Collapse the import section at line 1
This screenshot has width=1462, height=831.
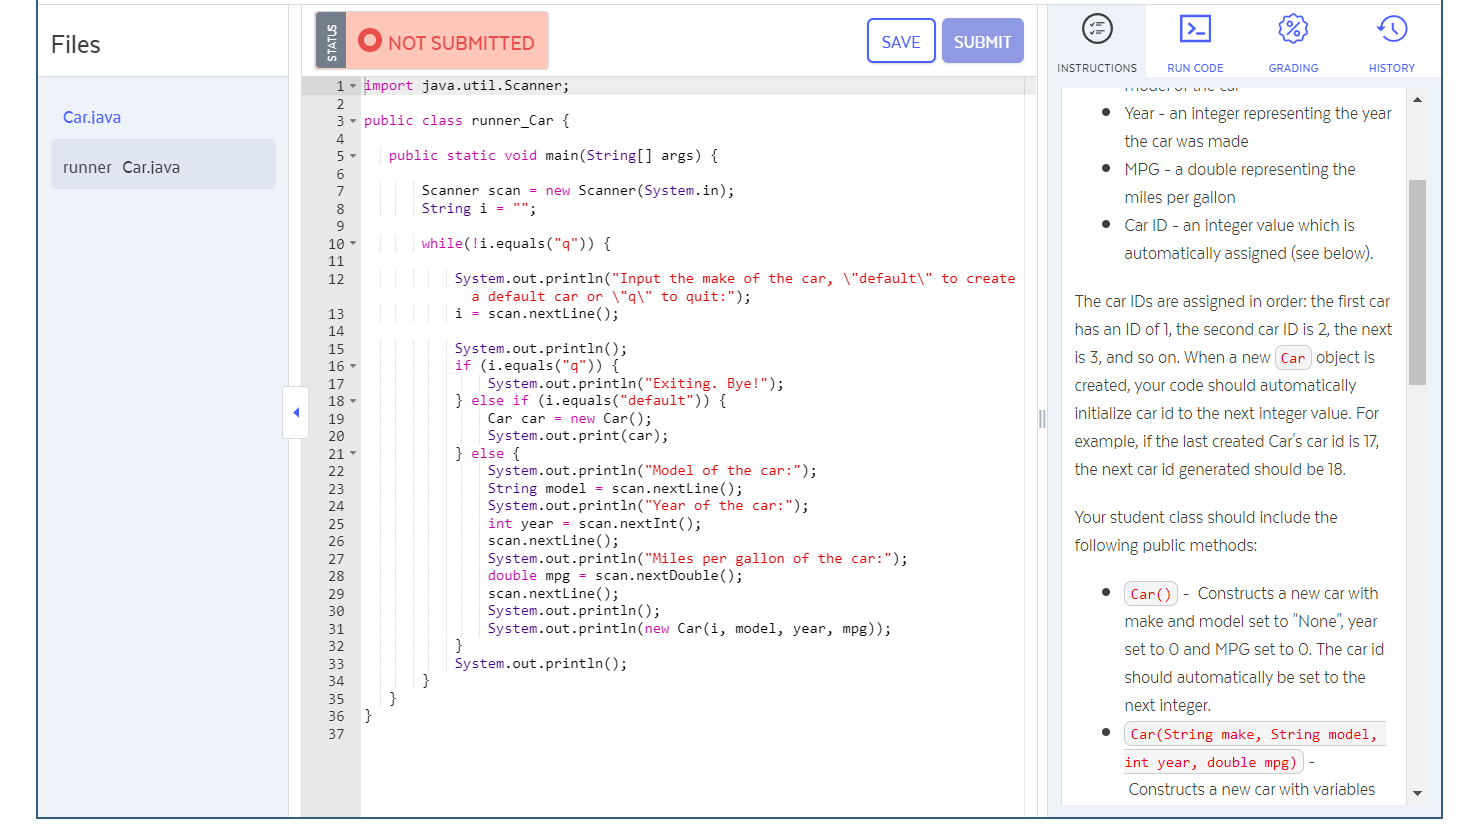353,85
